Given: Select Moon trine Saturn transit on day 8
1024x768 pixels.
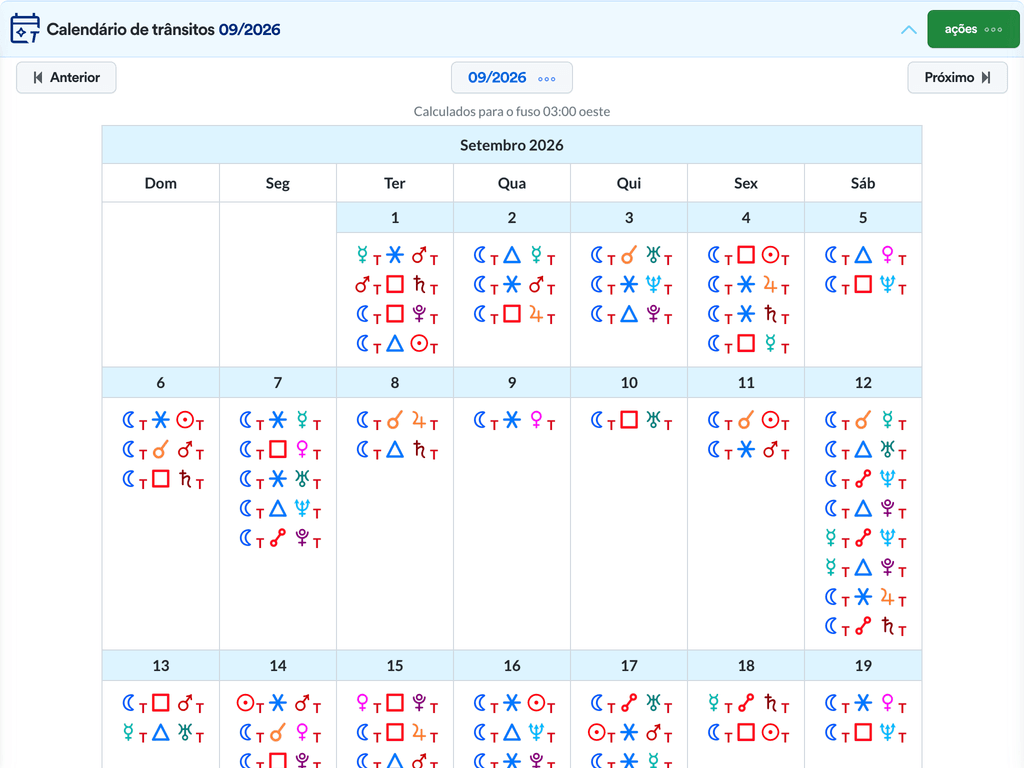Looking at the screenshot, I should click(x=396, y=450).
